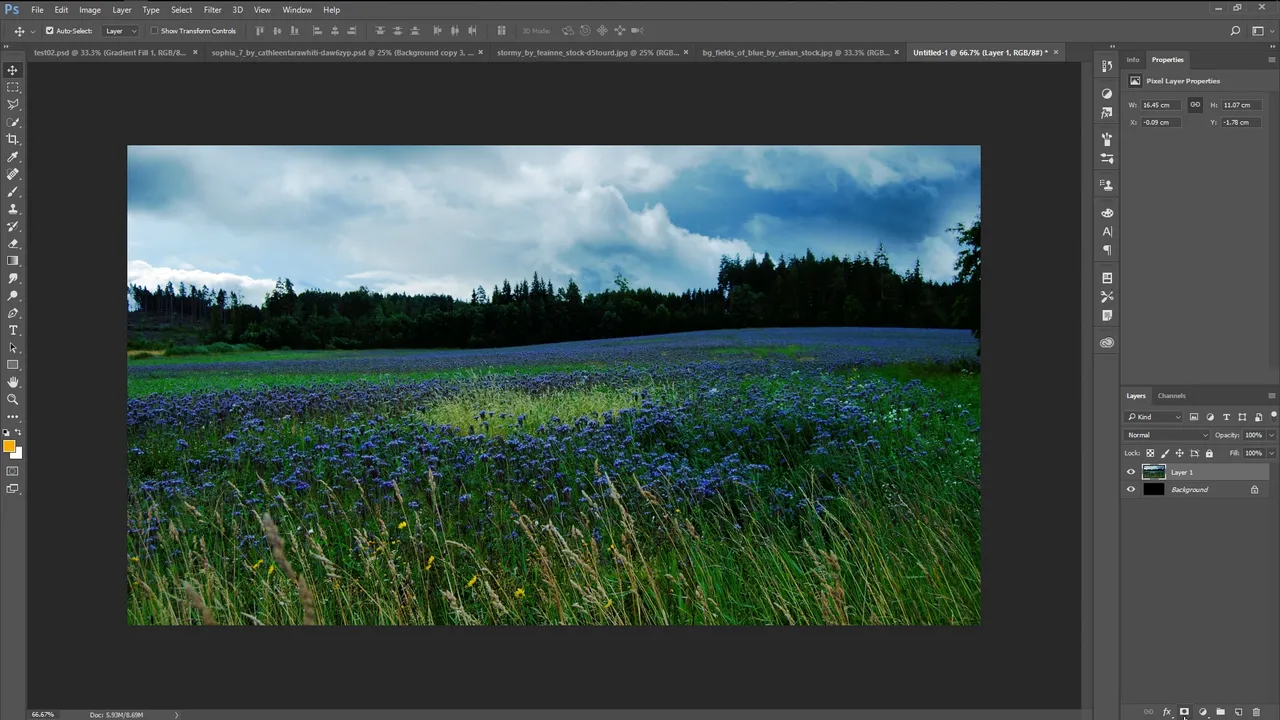Select the Rectangle shape tool
The image size is (1280, 720).
click(x=13, y=365)
